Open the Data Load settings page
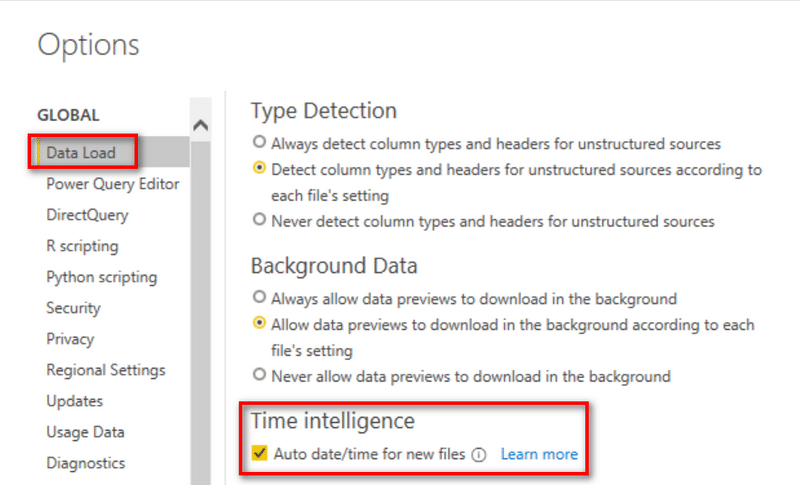Viewport: 800px width, 485px height. pyautogui.click(x=81, y=152)
